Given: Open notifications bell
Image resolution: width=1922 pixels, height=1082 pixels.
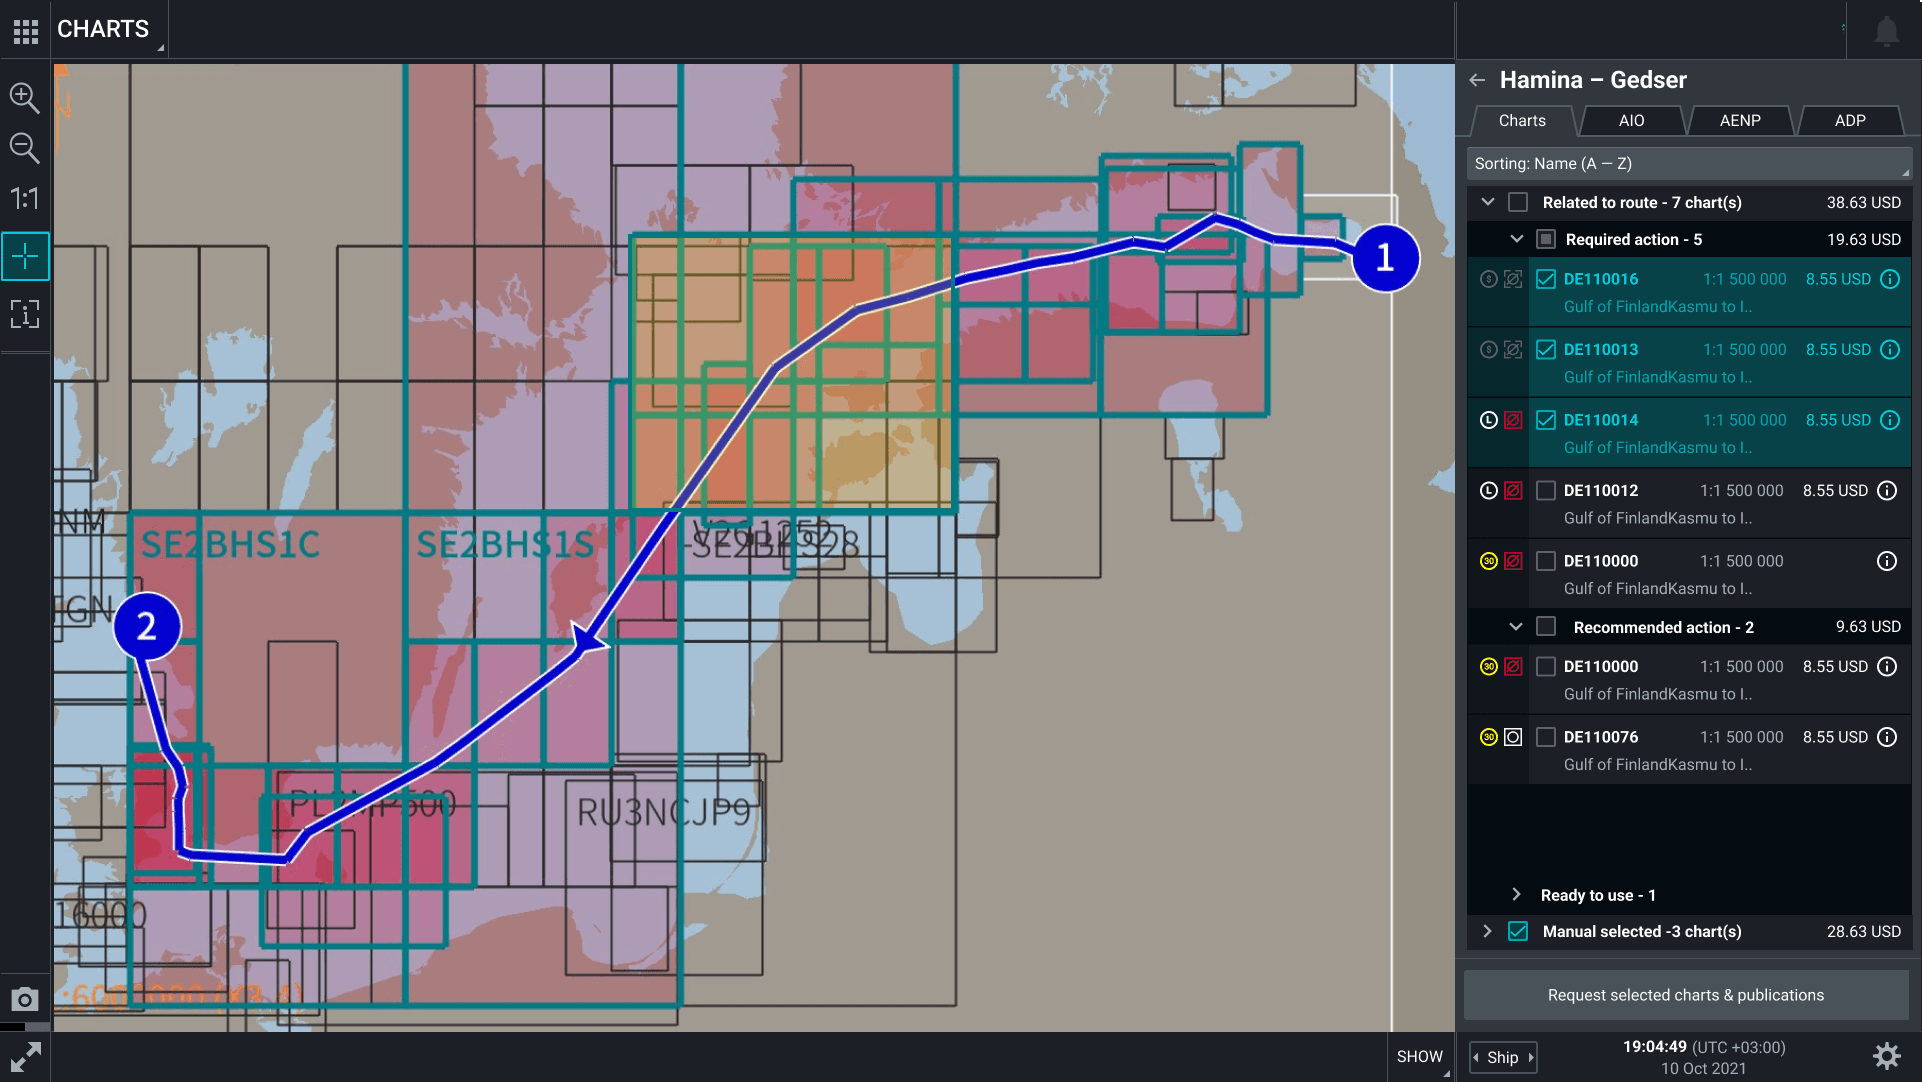Looking at the screenshot, I should pos(1886,31).
